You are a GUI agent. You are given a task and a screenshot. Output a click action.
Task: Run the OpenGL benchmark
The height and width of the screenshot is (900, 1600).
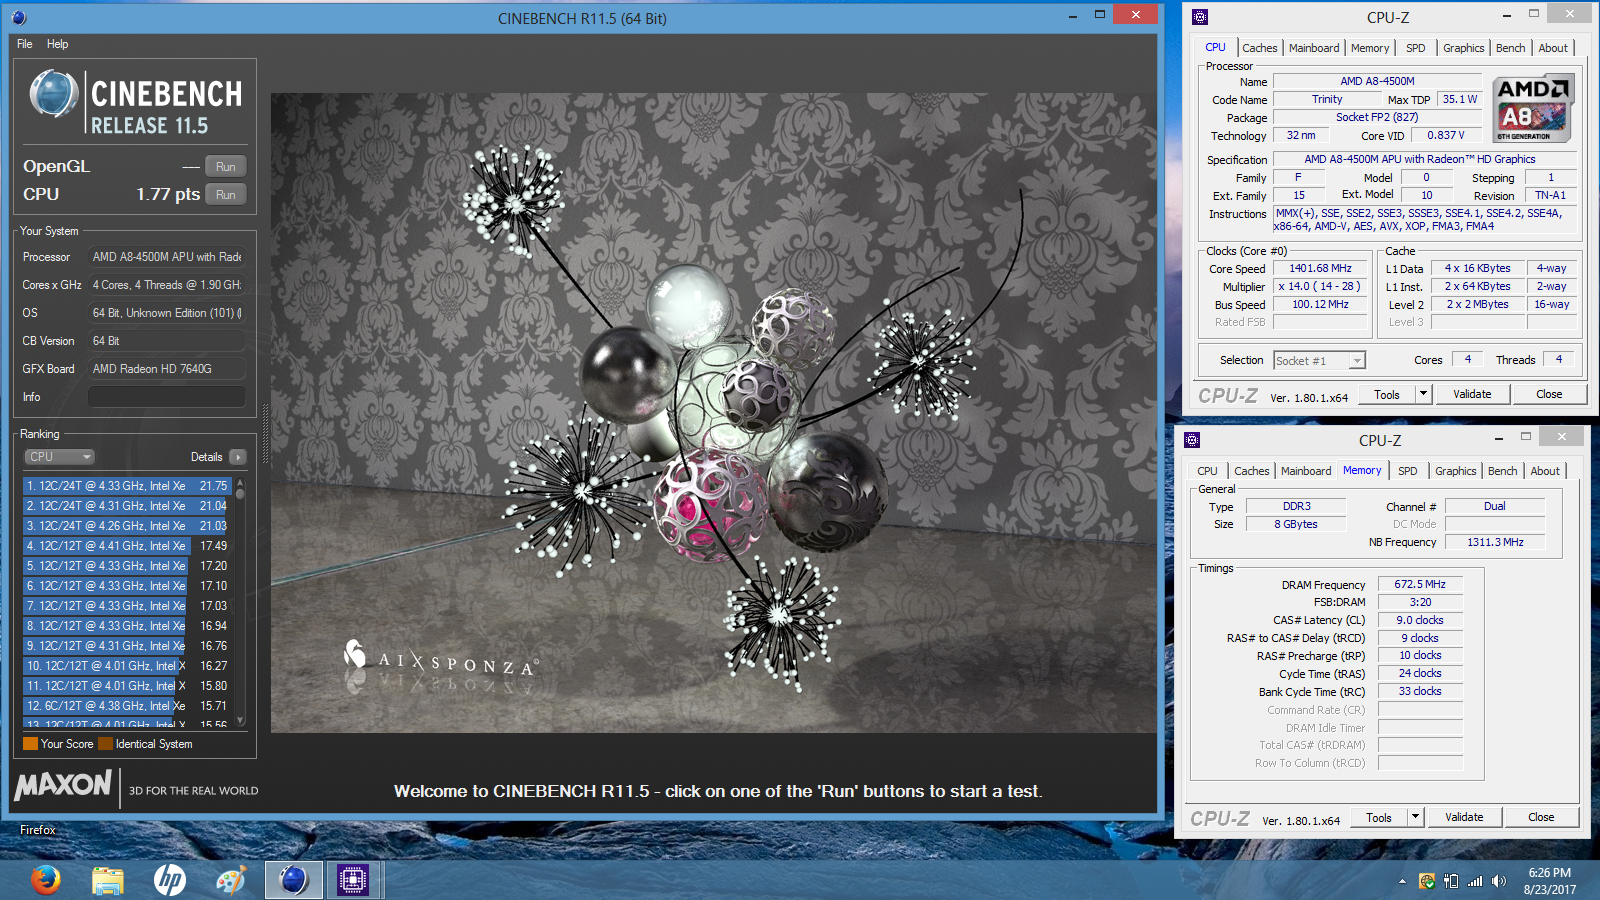click(226, 167)
